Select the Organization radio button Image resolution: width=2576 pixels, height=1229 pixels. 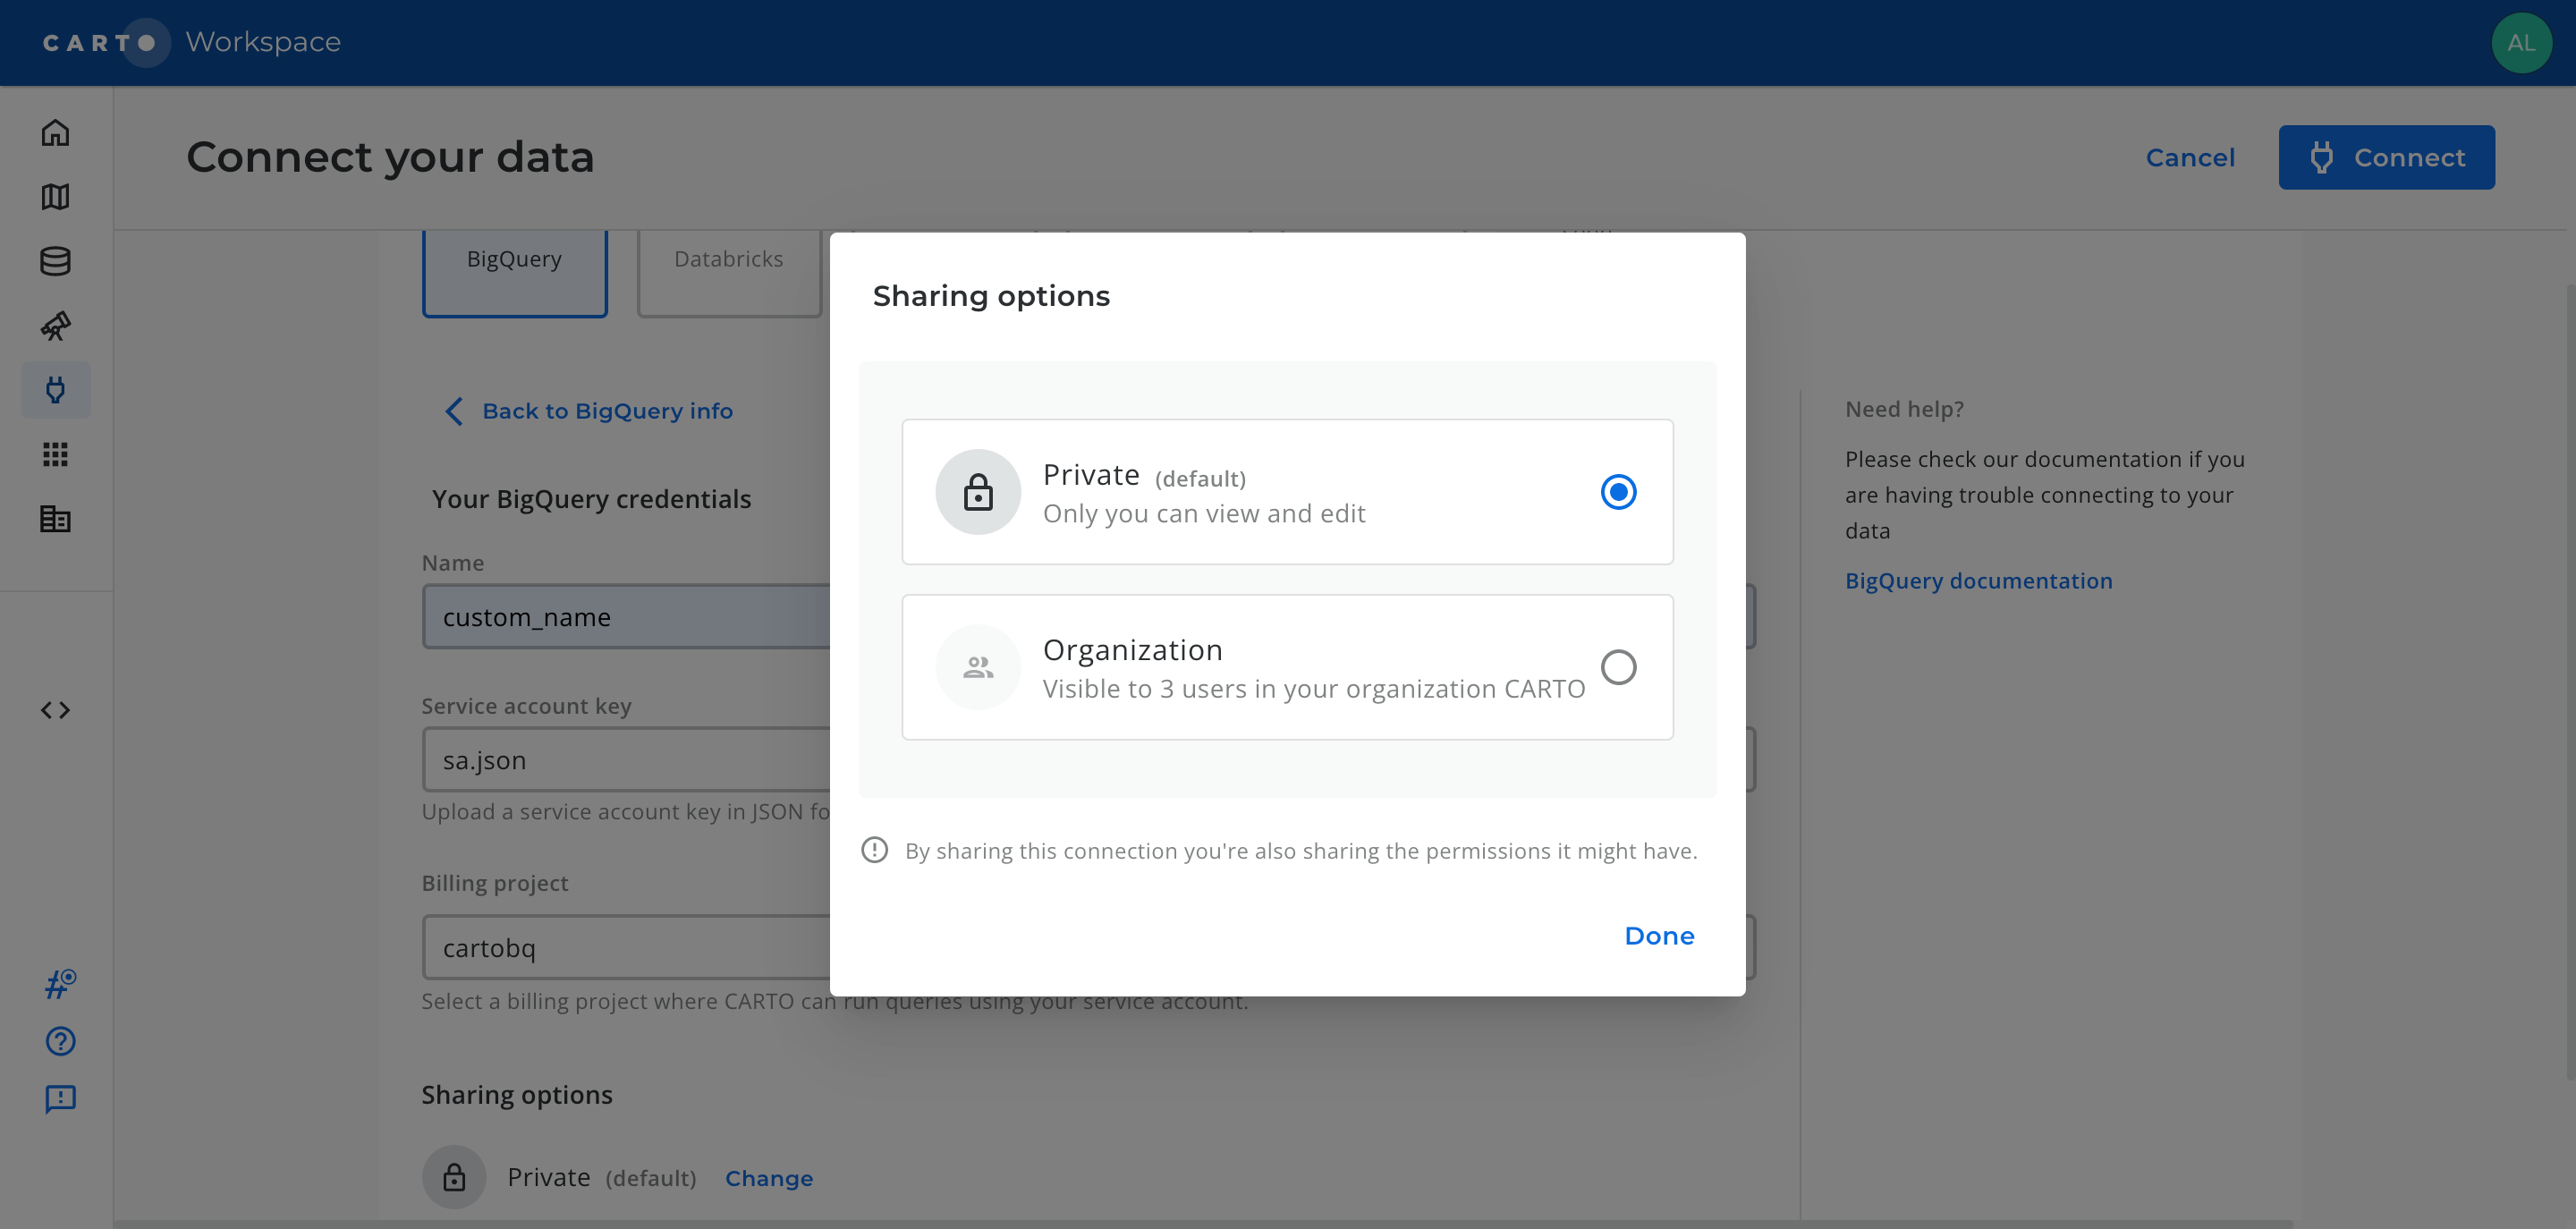click(1618, 667)
